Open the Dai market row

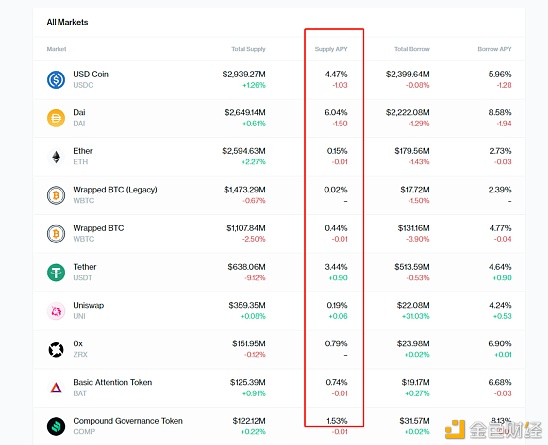coord(279,118)
